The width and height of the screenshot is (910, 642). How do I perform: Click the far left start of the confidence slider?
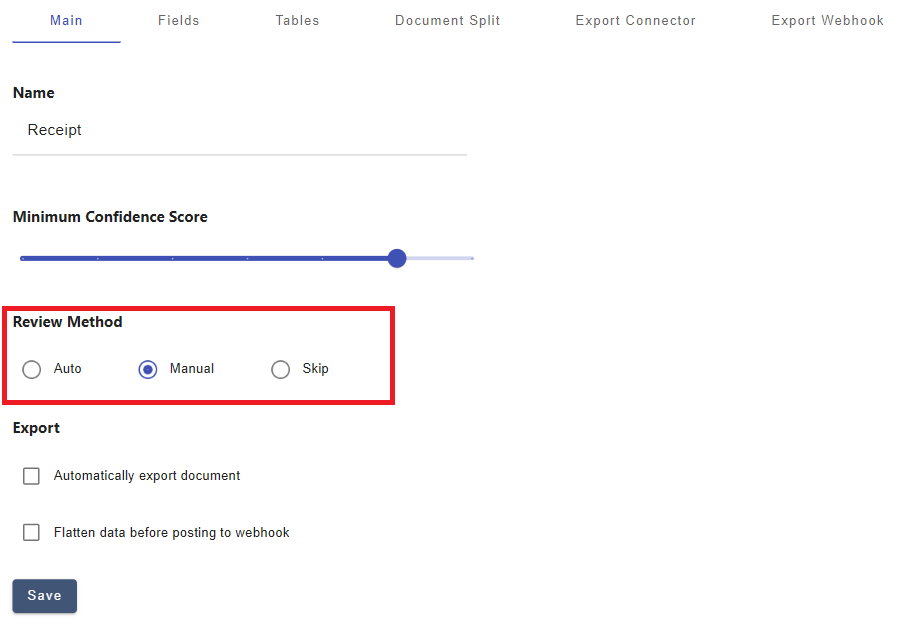point(23,258)
